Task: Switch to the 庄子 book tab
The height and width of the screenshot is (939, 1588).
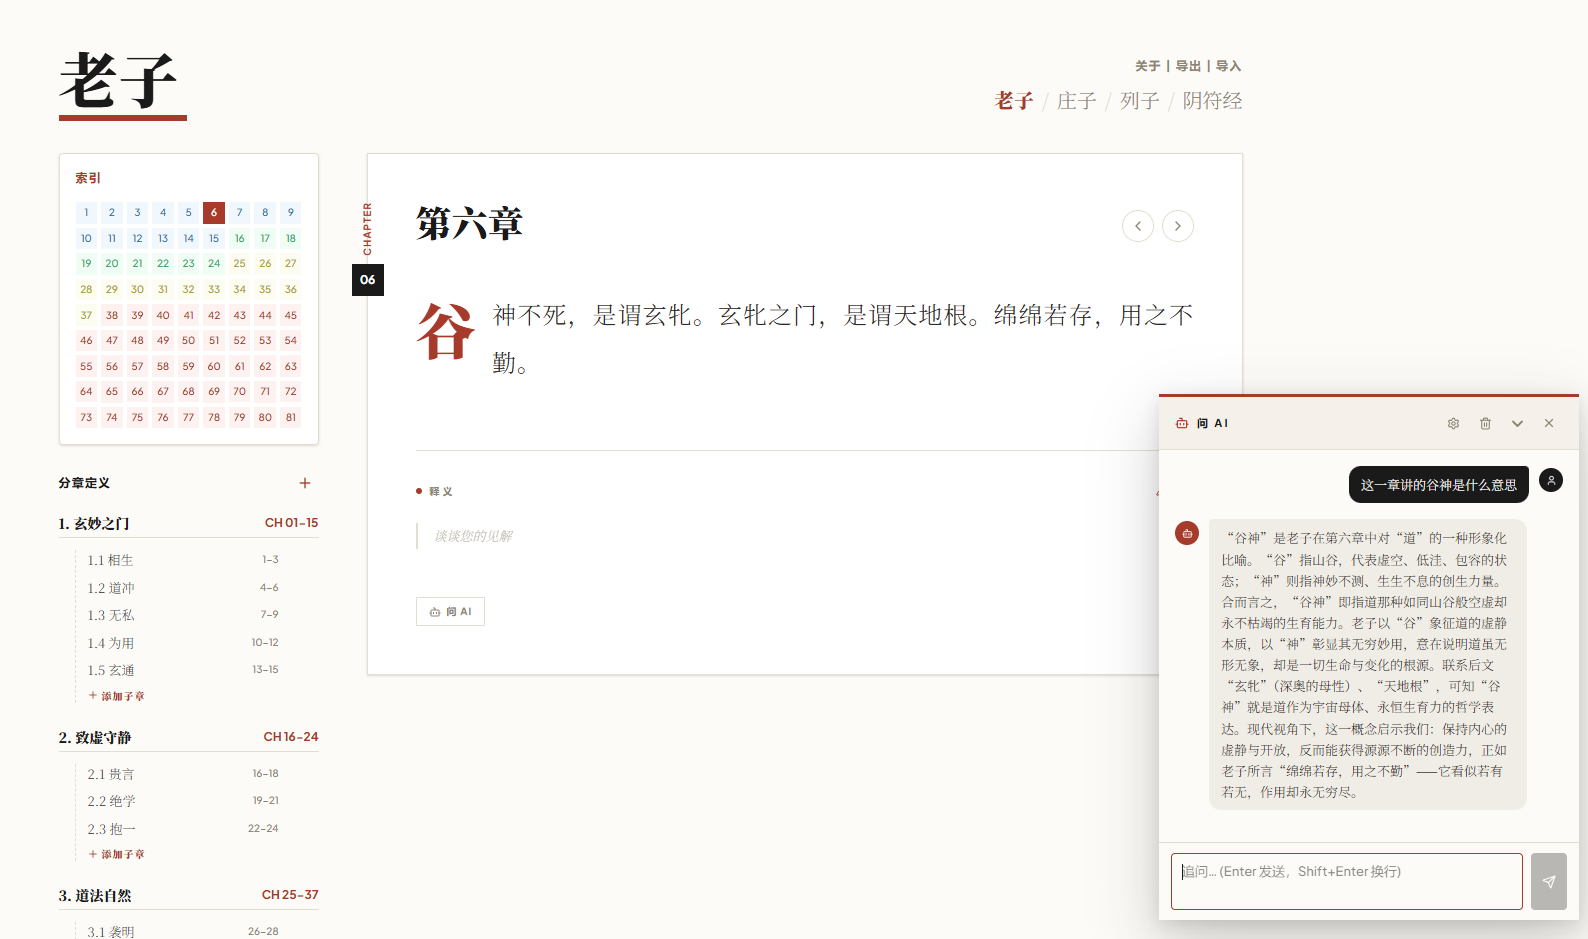Action: 1076,101
